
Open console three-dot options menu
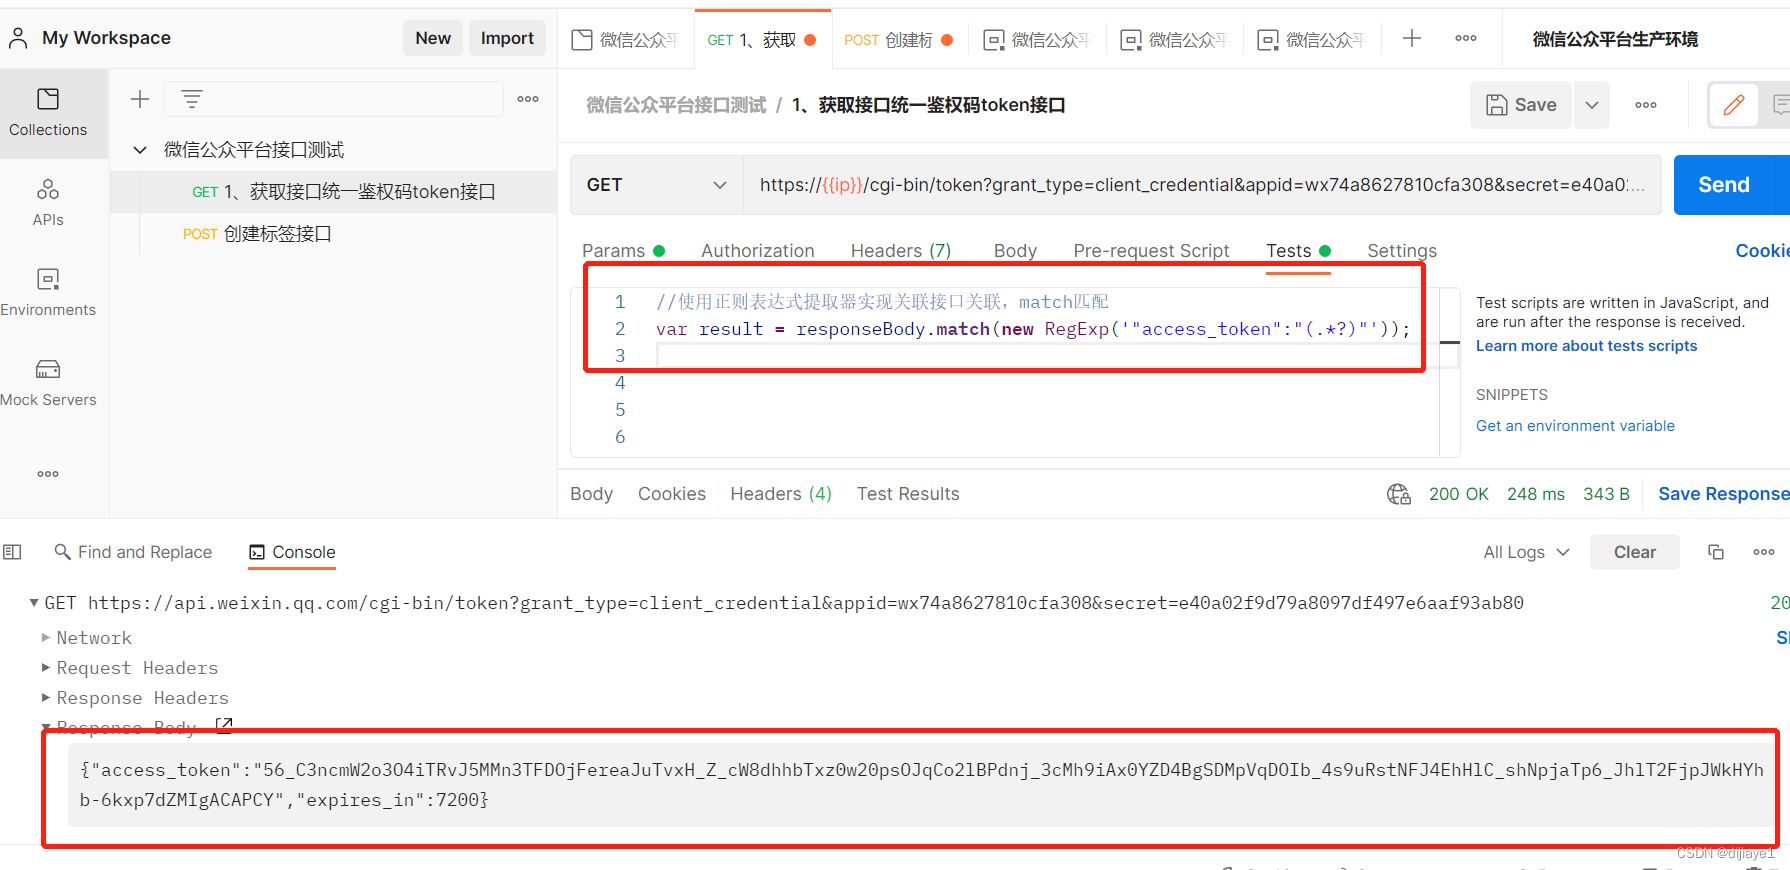coord(1764,552)
